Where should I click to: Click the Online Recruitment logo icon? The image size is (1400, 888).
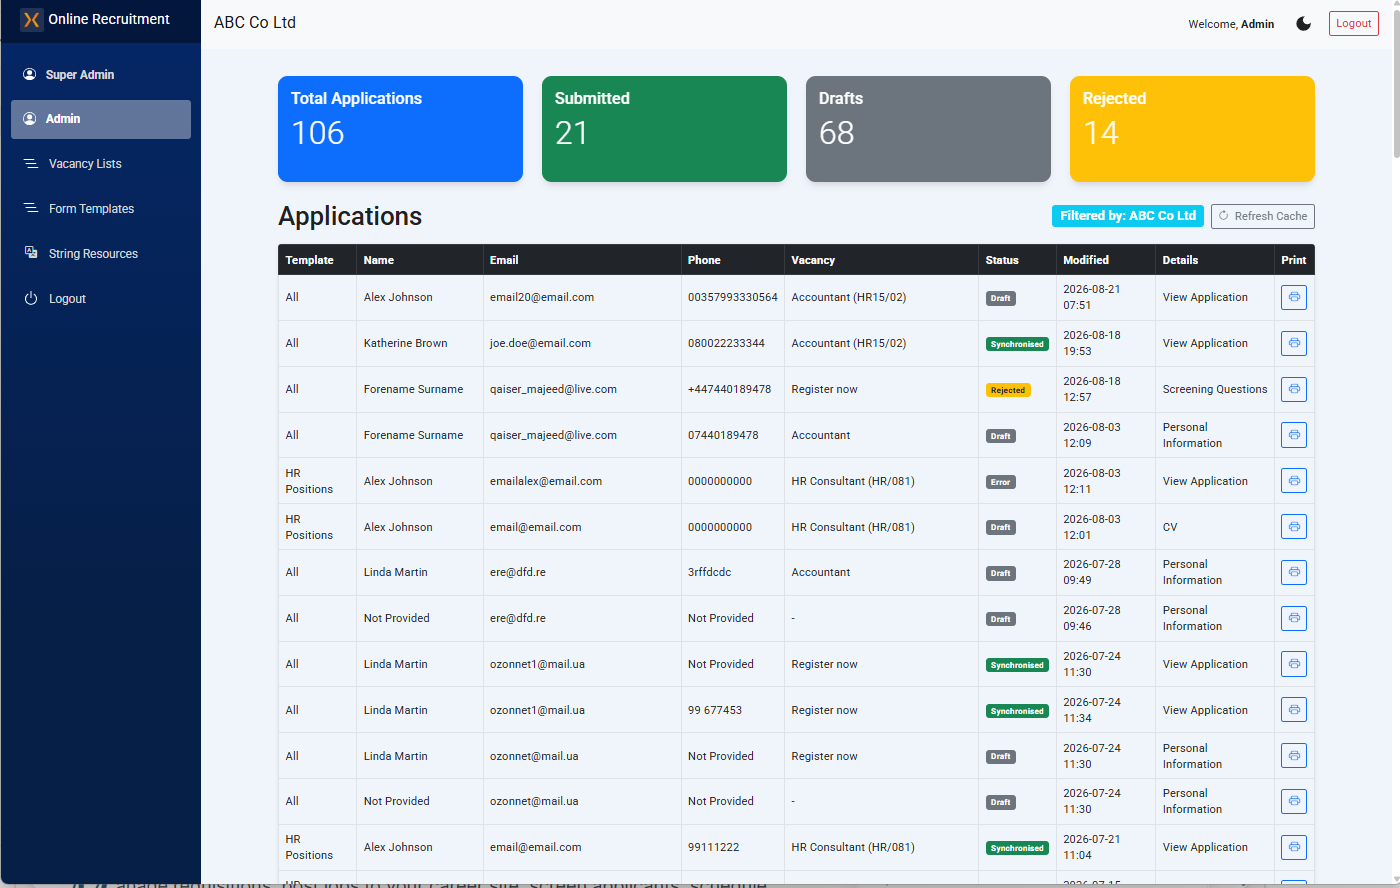(32, 20)
